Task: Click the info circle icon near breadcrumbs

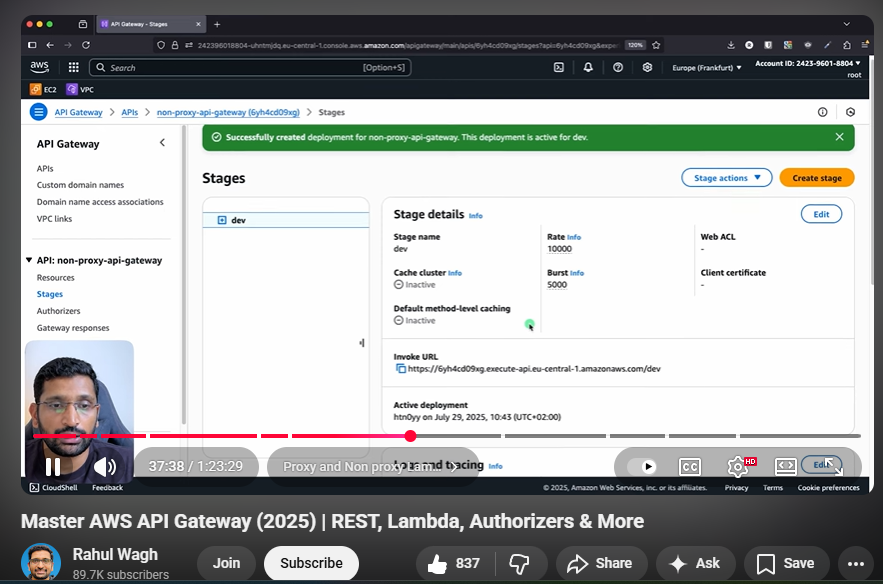Action: [x=823, y=112]
